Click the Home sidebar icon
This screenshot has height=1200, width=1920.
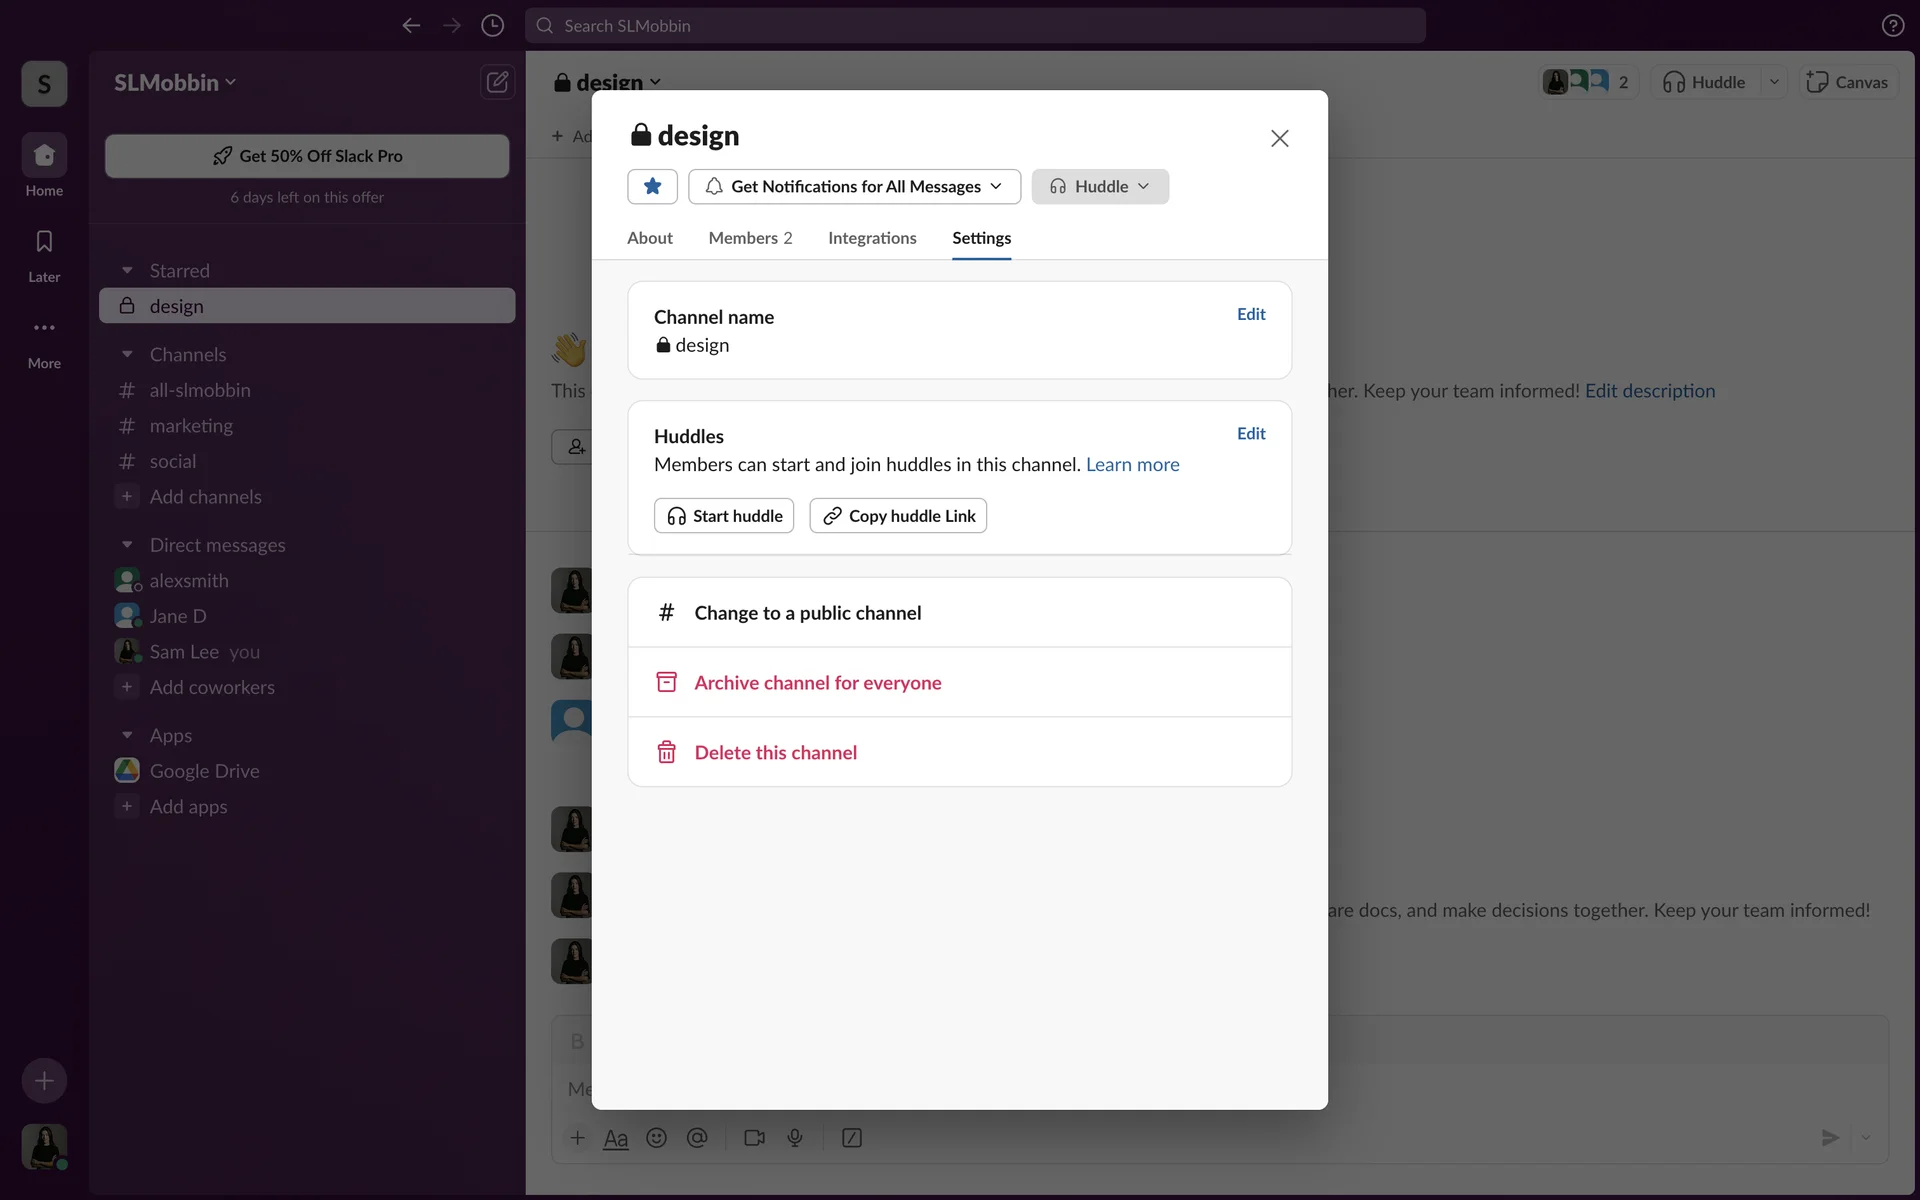click(x=44, y=156)
